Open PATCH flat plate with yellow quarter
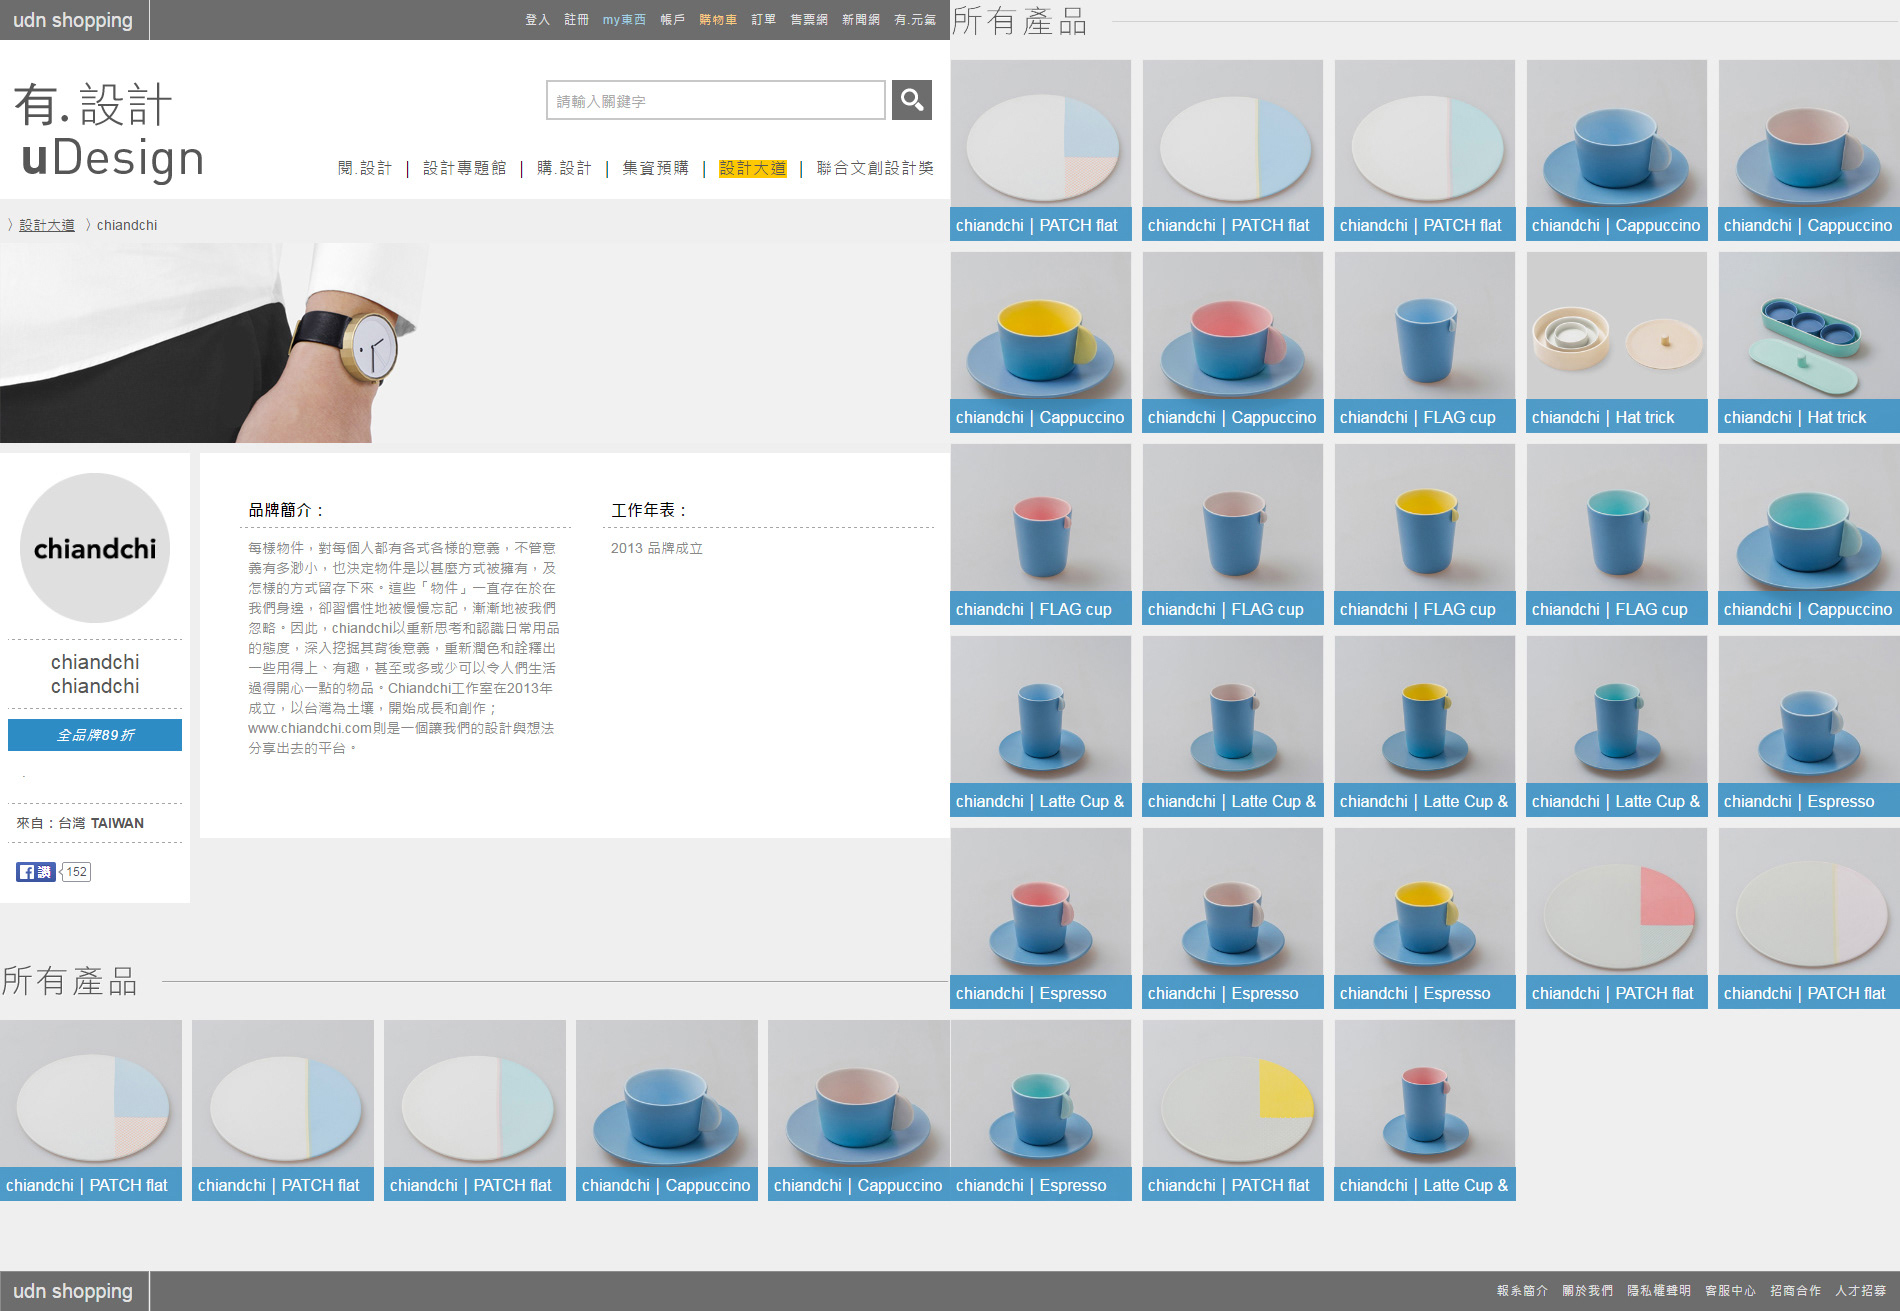1900x1311 pixels. [1233, 1110]
